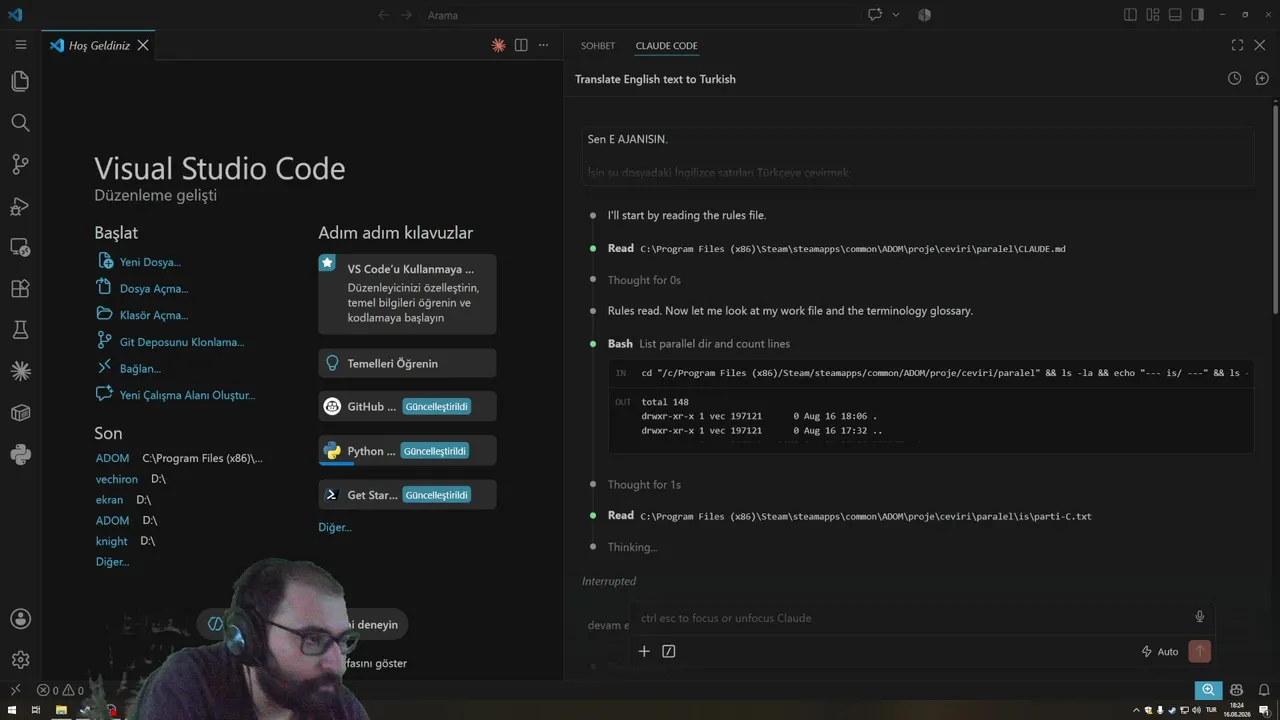
Task: Click the Git Deposunu Klonlama link
Action: tap(182, 342)
